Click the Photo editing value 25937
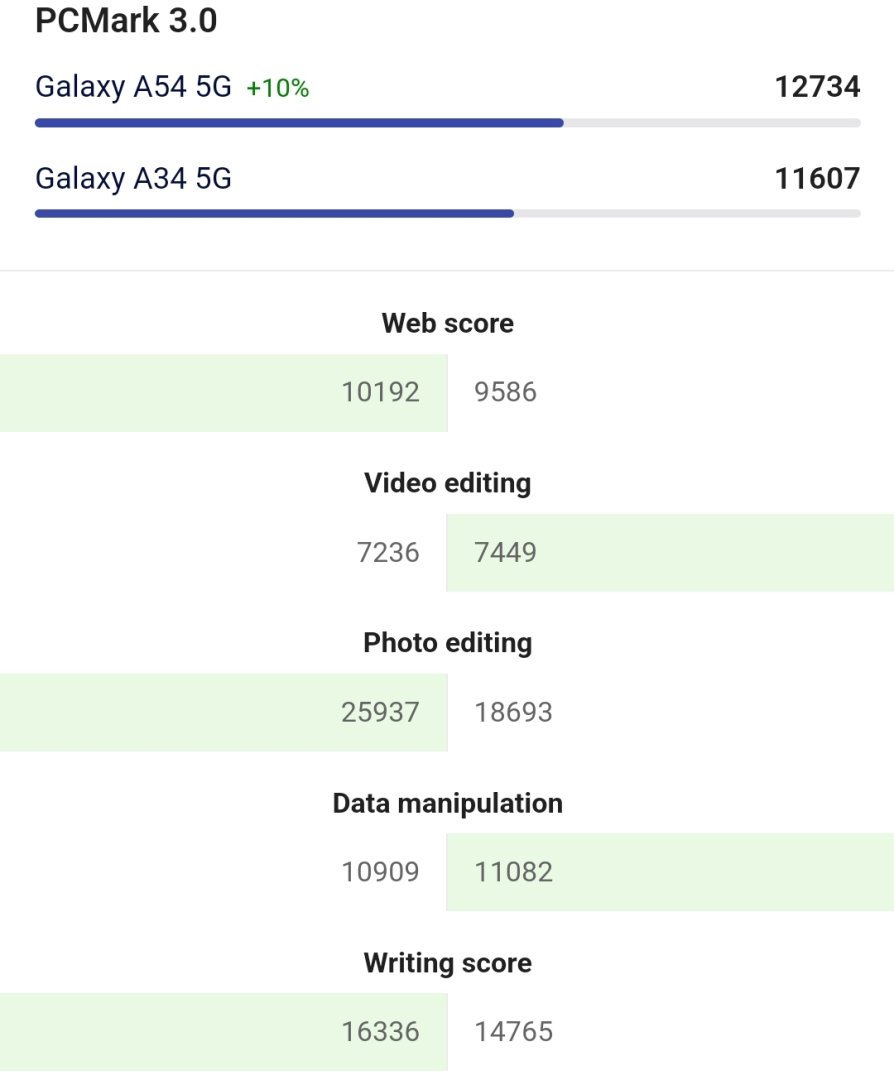Image resolution: width=894 pixels, height=1080 pixels. coord(380,712)
